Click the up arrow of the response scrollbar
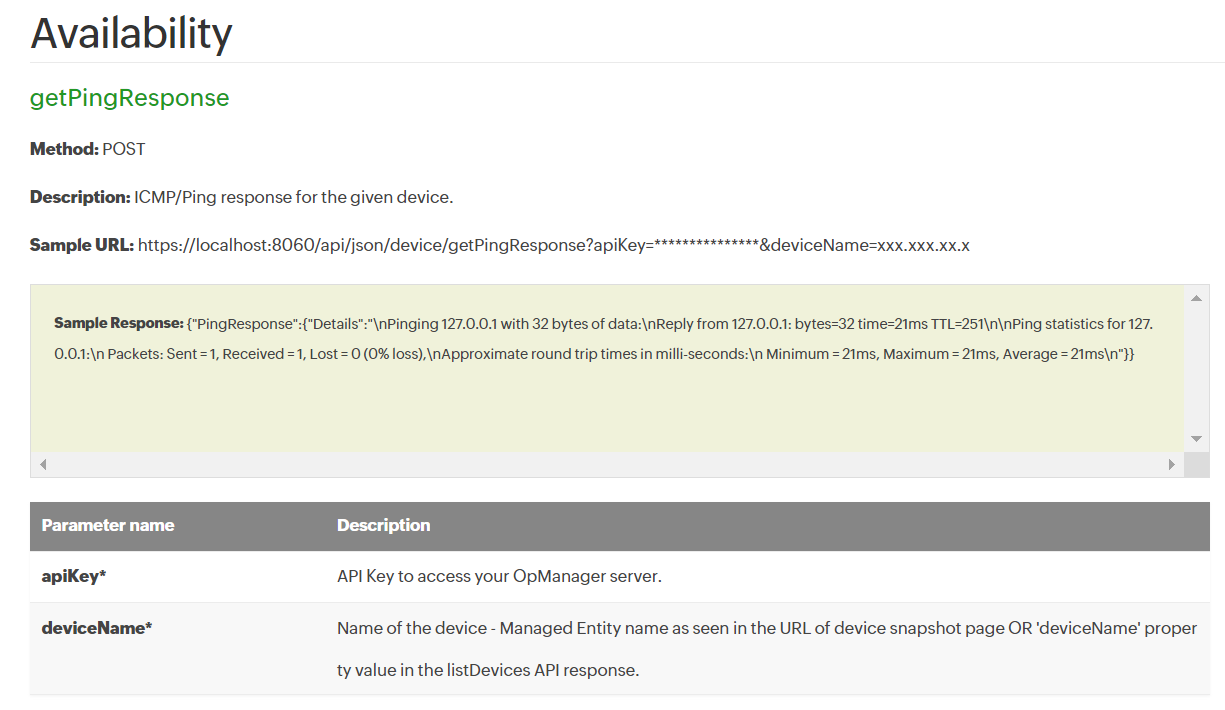Viewport: 1225px width, 710px height. (1196, 298)
